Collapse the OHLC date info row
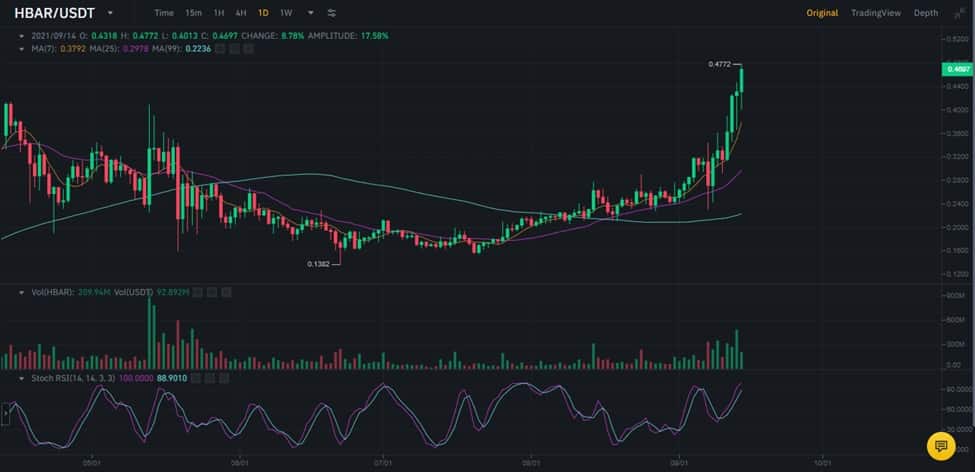975x472 pixels. [23, 36]
